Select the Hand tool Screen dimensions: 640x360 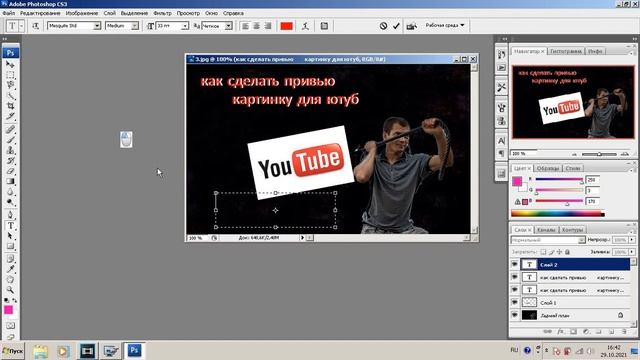pyautogui.click(x=10, y=280)
